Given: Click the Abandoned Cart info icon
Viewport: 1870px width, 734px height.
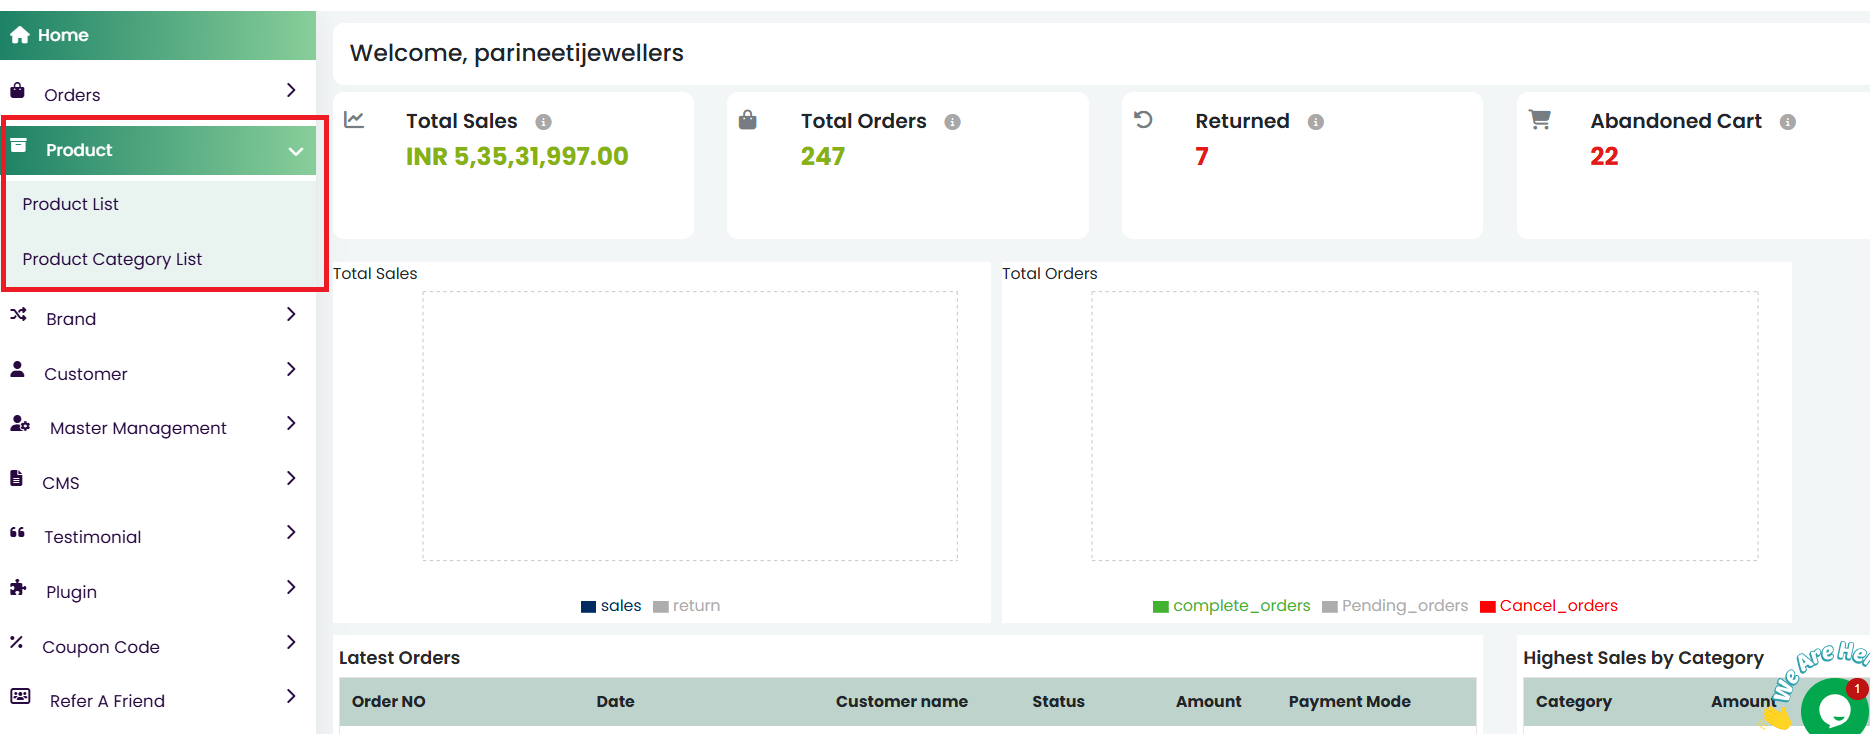Looking at the screenshot, I should coord(1787,122).
